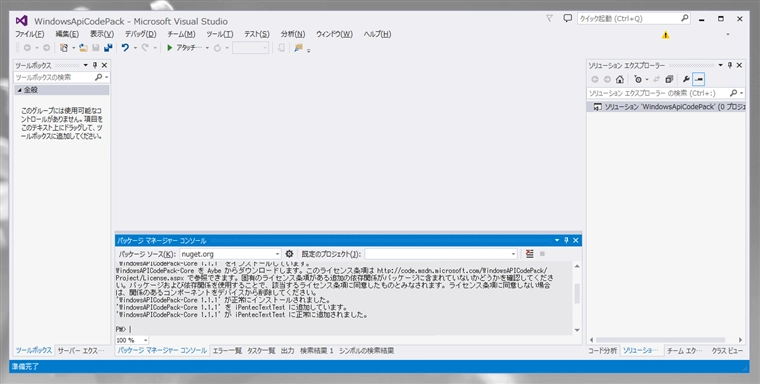Viewport: 760px width, 384px height.
Task: Switch to the コード分析 tab
Action: coord(602,351)
